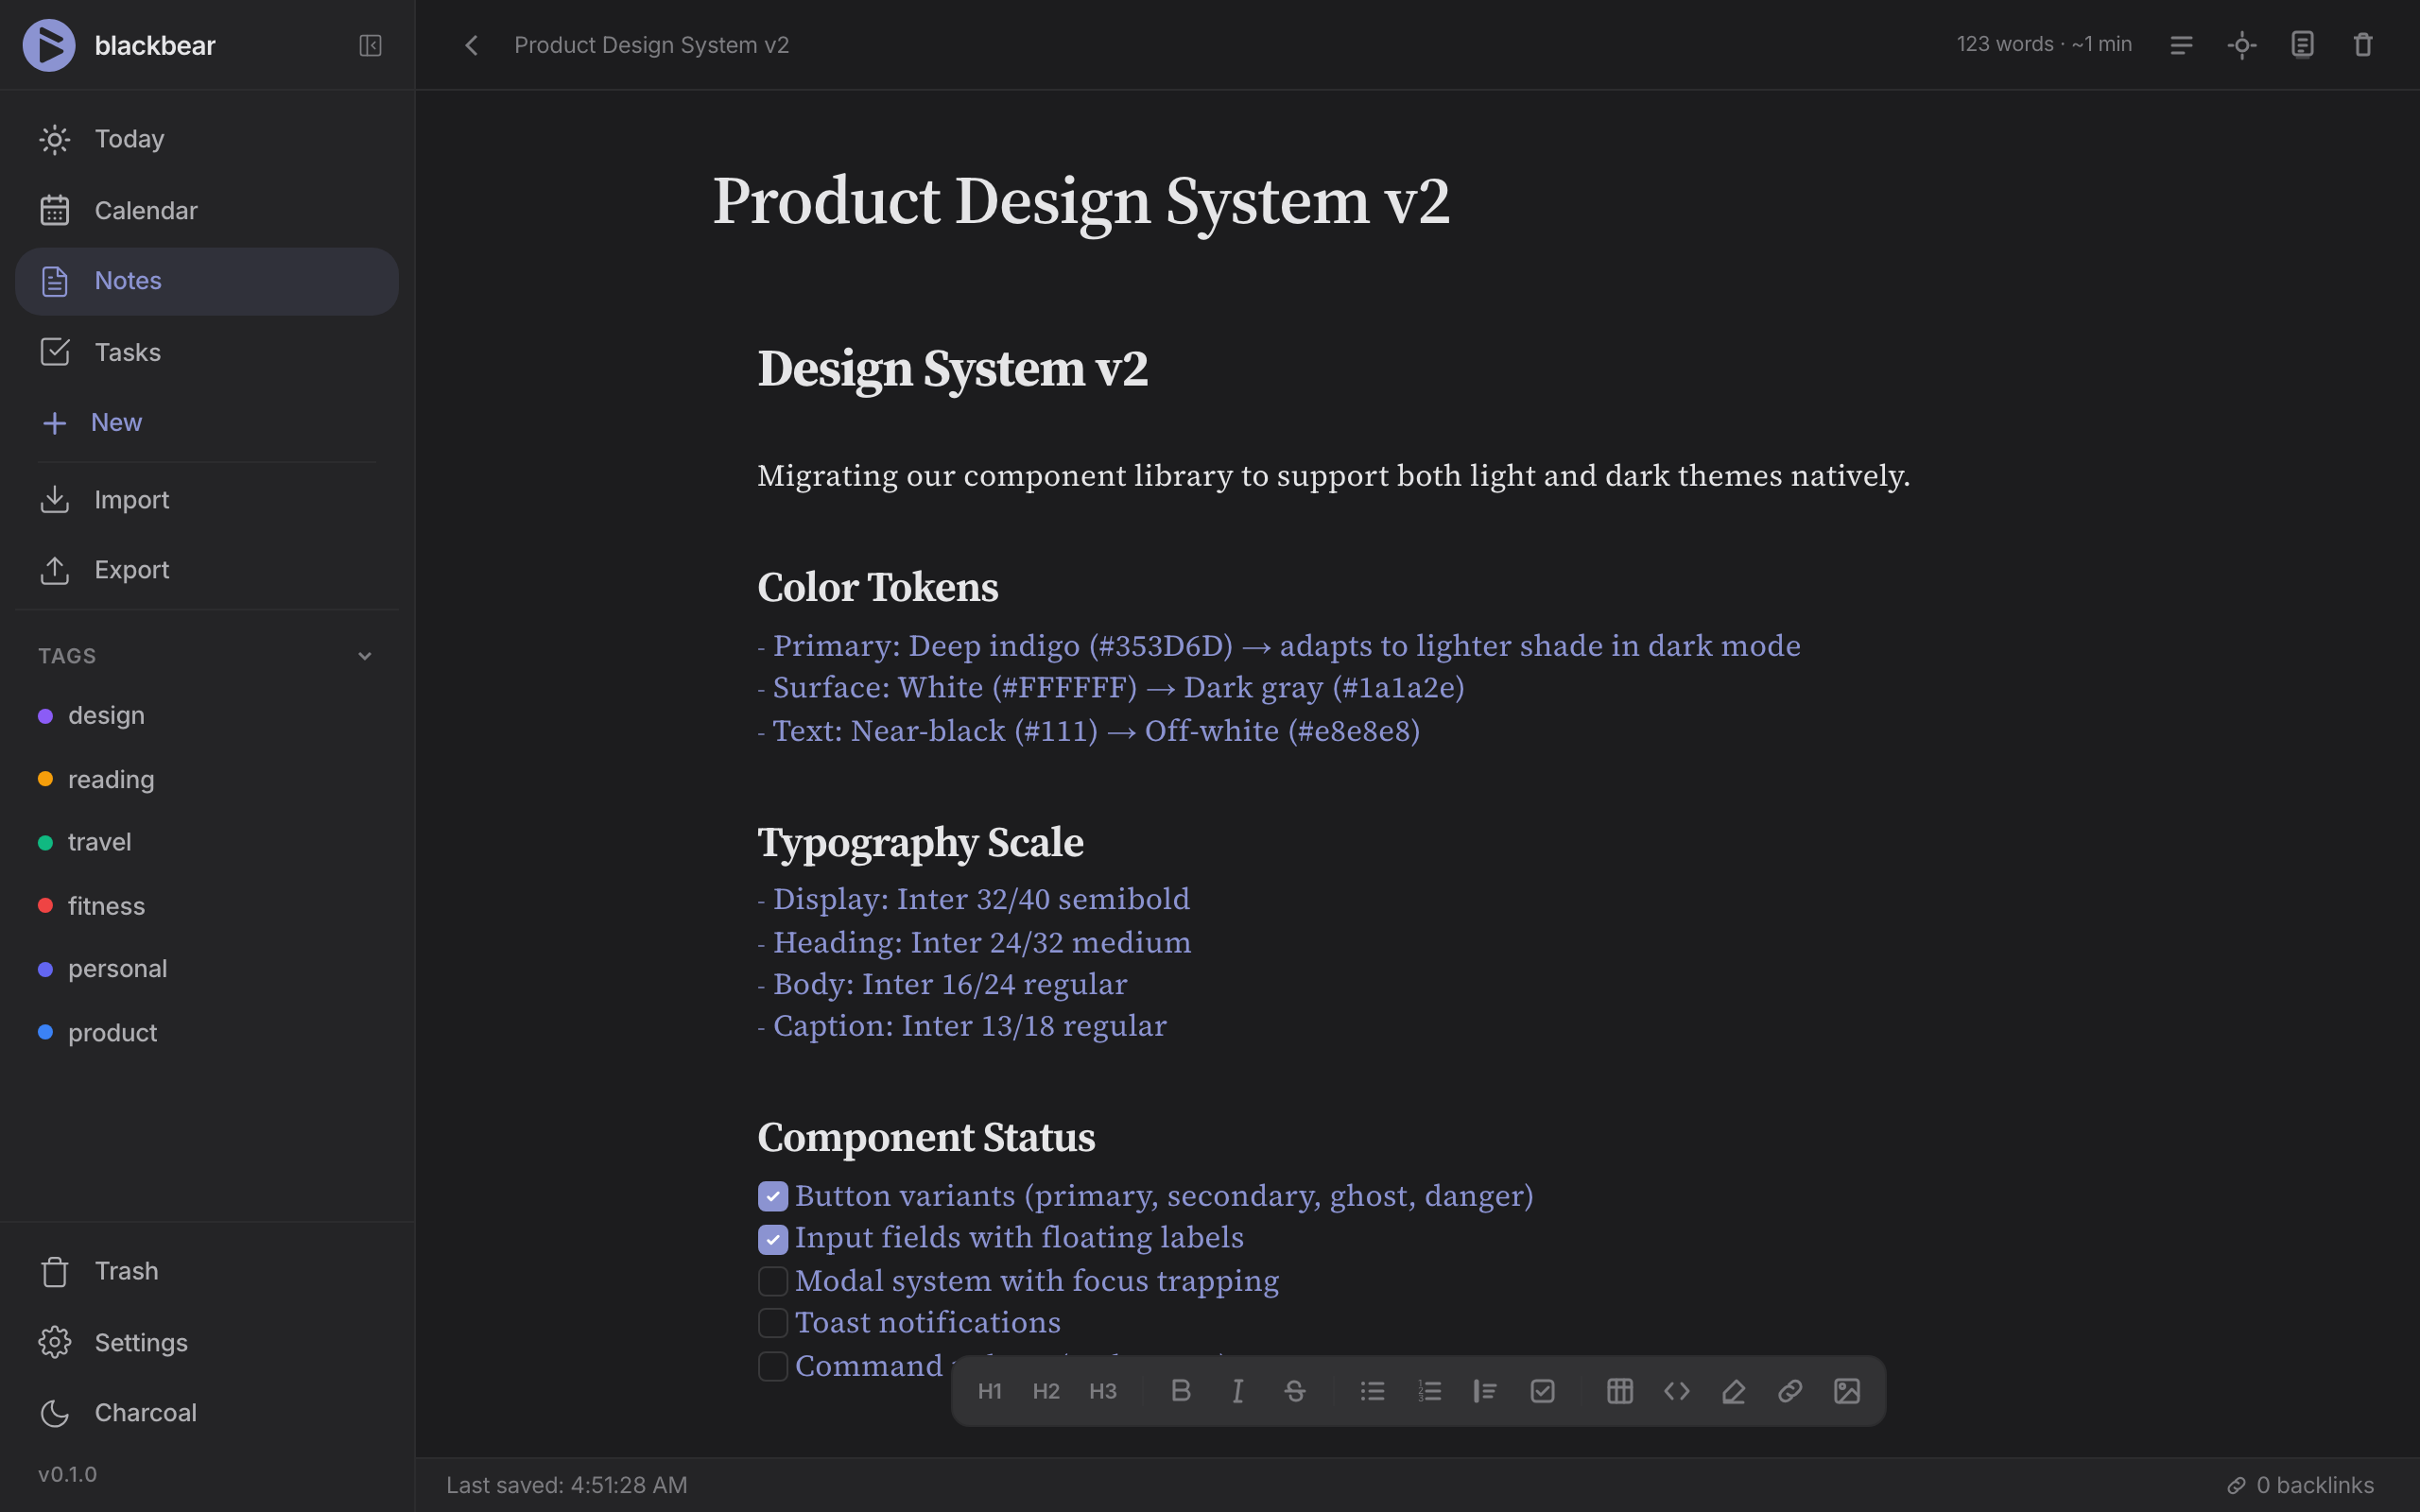Open the Calendar section
2420x1512 pixels.
(x=146, y=210)
